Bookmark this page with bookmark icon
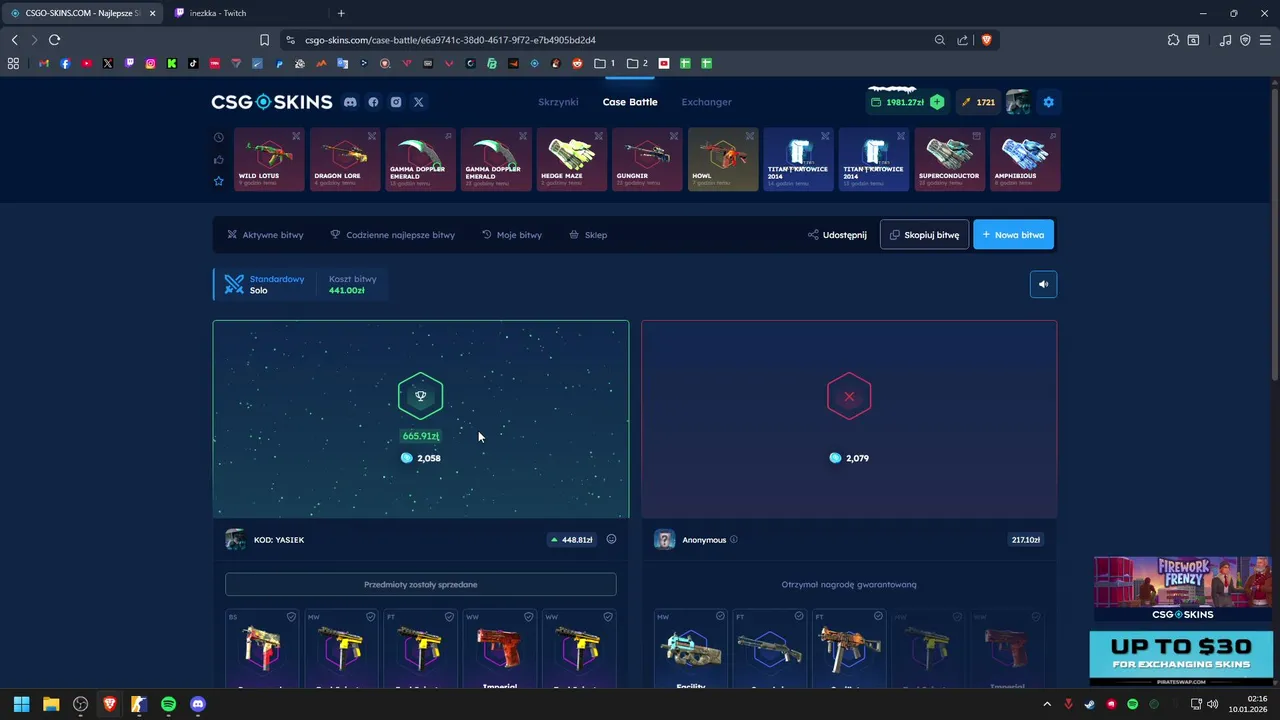 click(x=264, y=40)
